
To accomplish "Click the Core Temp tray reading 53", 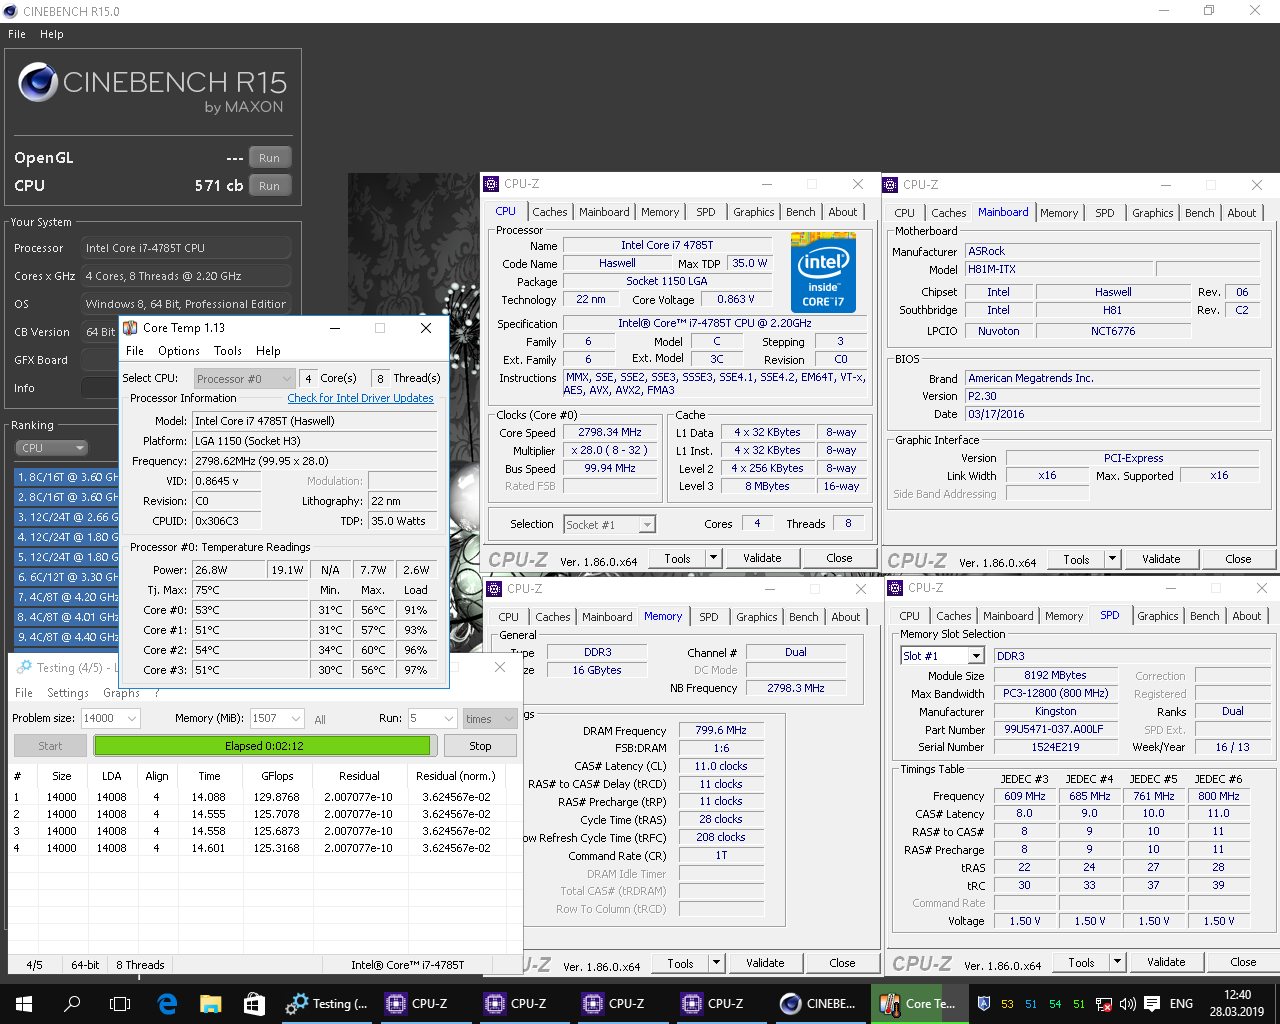I will click(x=1007, y=1004).
